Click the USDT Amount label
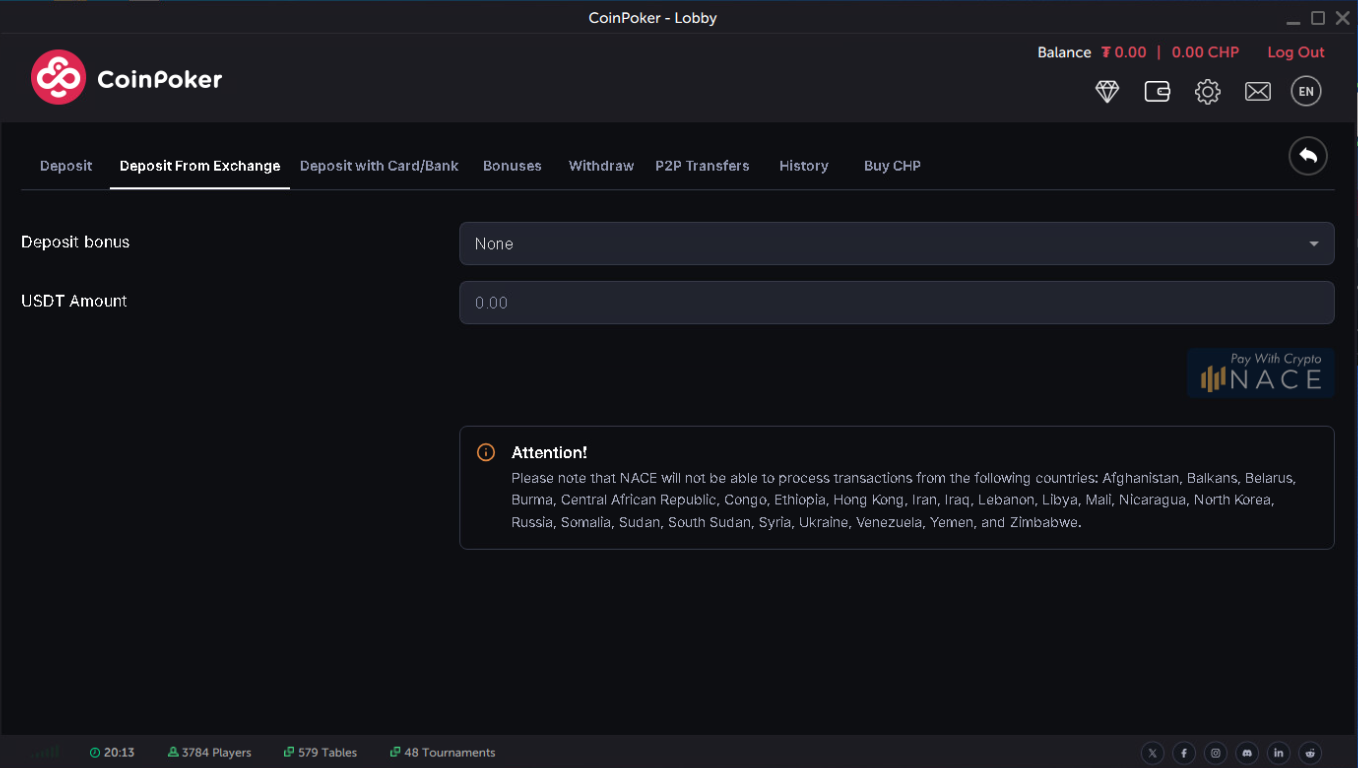The image size is (1358, 768). click(74, 301)
